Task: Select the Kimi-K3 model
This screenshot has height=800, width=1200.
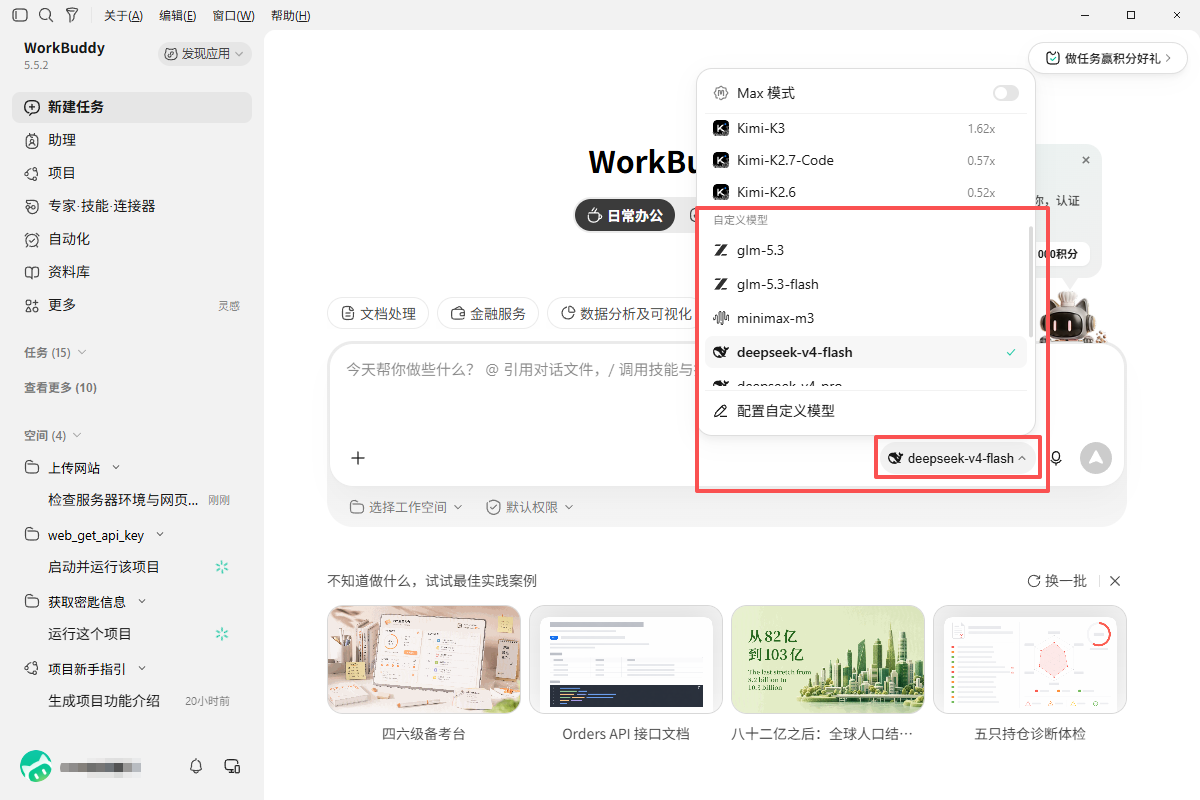Action: tap(866, 128)
